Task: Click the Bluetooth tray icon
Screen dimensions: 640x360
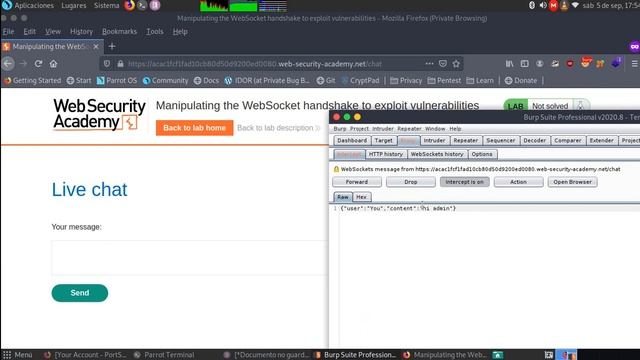Action: 532,5
